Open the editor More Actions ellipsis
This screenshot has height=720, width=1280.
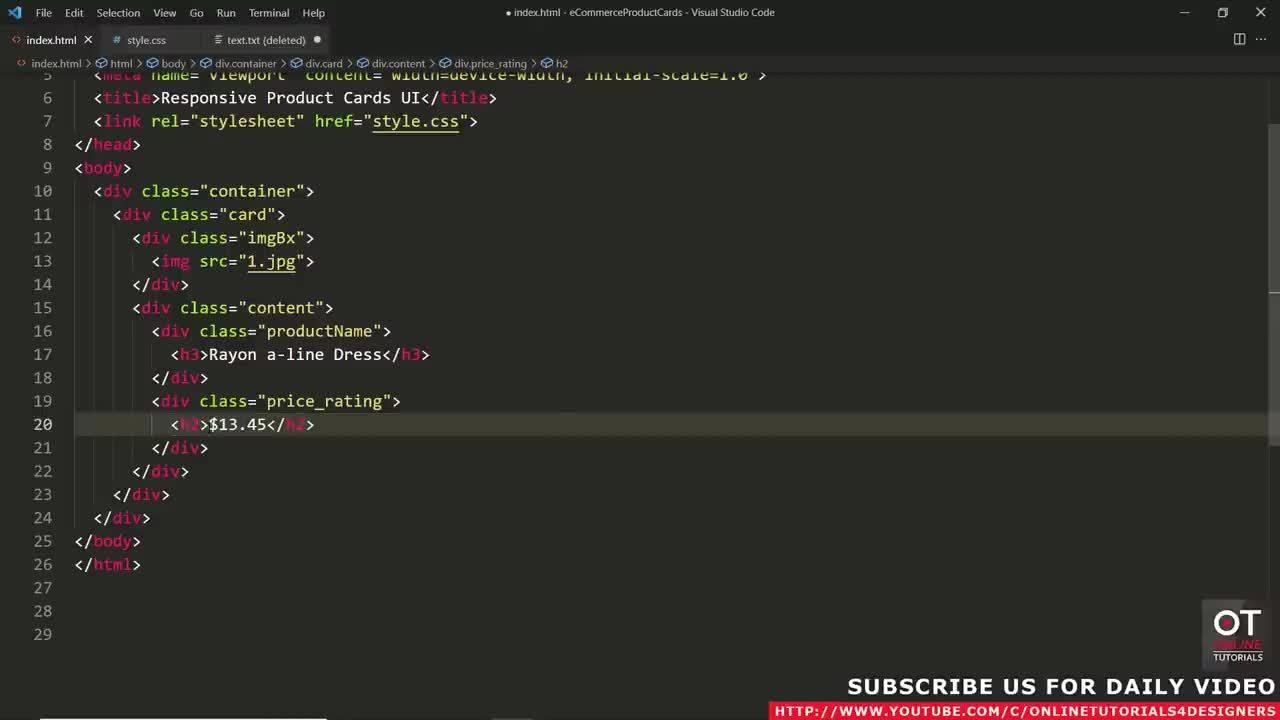[x=1260, y=40]
